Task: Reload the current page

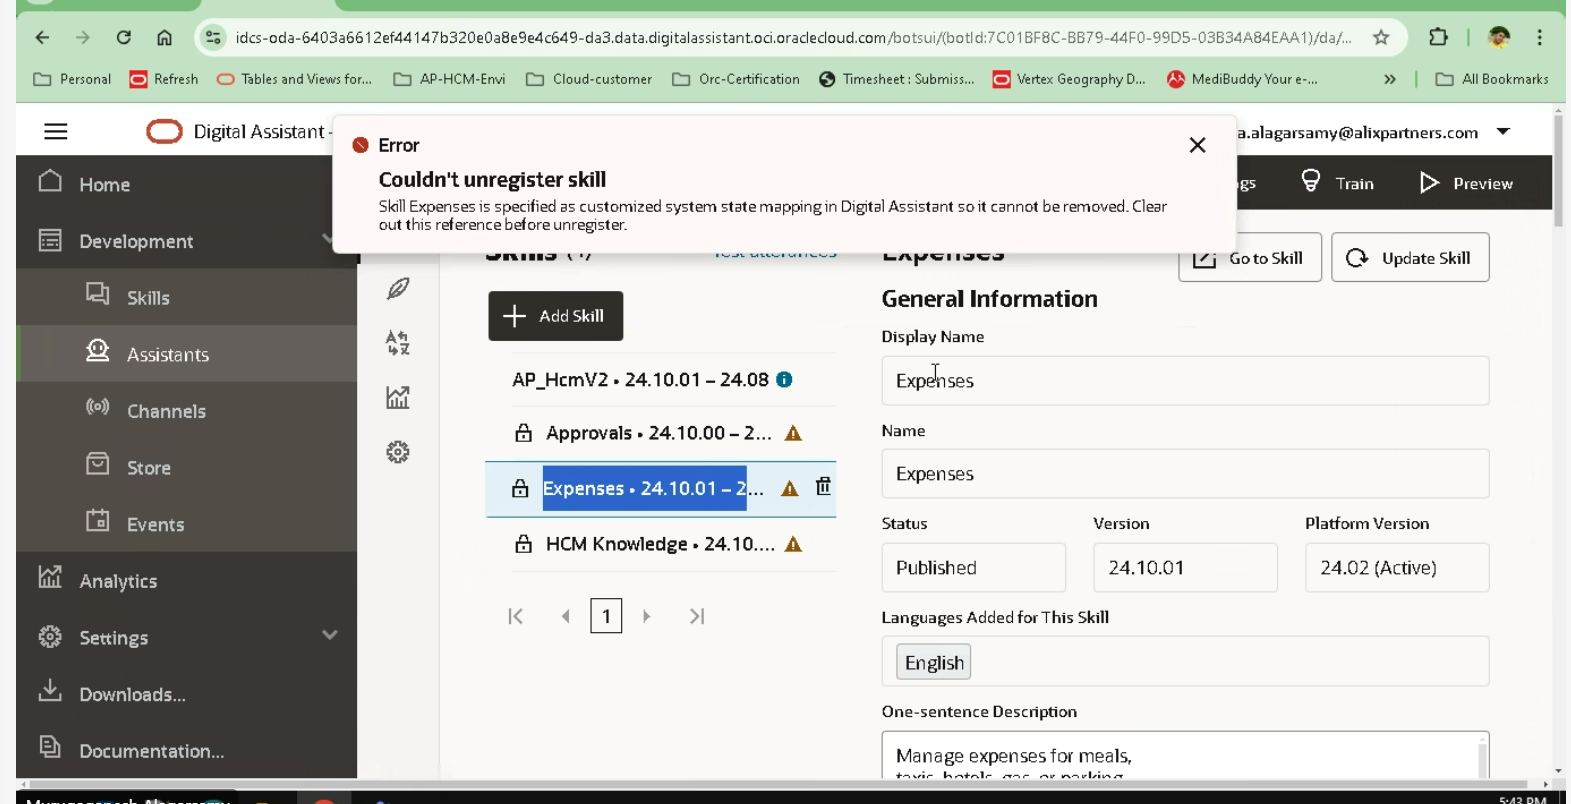Action: click(124, 38)
